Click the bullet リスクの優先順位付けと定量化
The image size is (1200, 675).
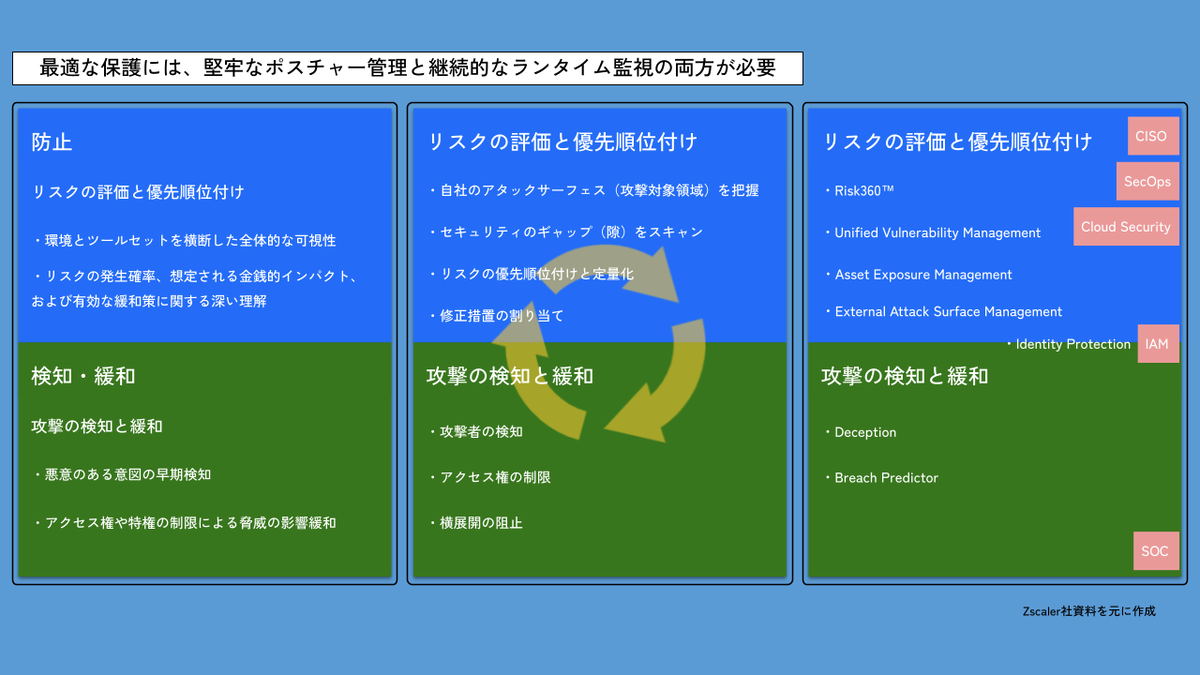pos(530,274)
